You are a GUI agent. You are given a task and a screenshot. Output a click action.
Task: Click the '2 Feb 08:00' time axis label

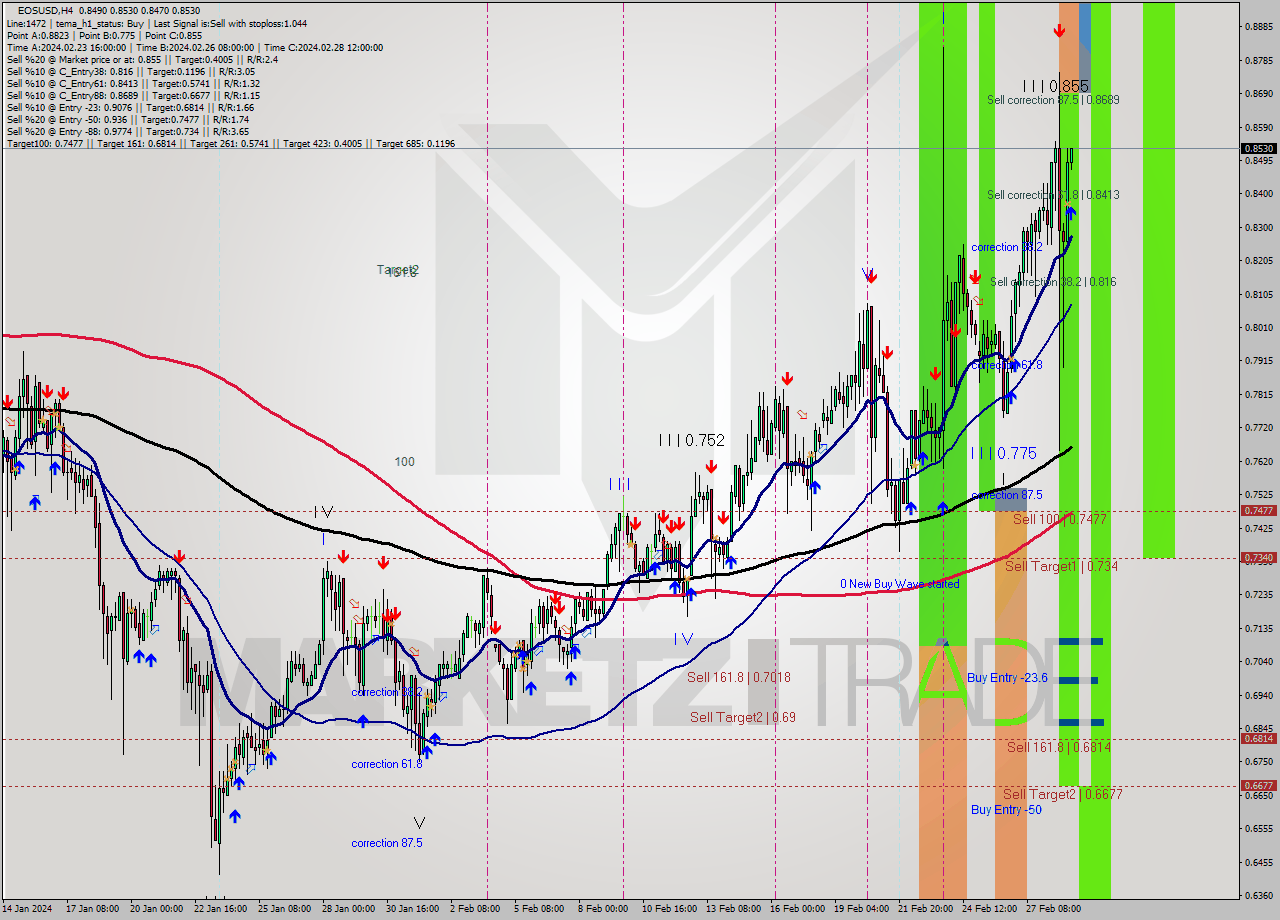coord(476,909)
